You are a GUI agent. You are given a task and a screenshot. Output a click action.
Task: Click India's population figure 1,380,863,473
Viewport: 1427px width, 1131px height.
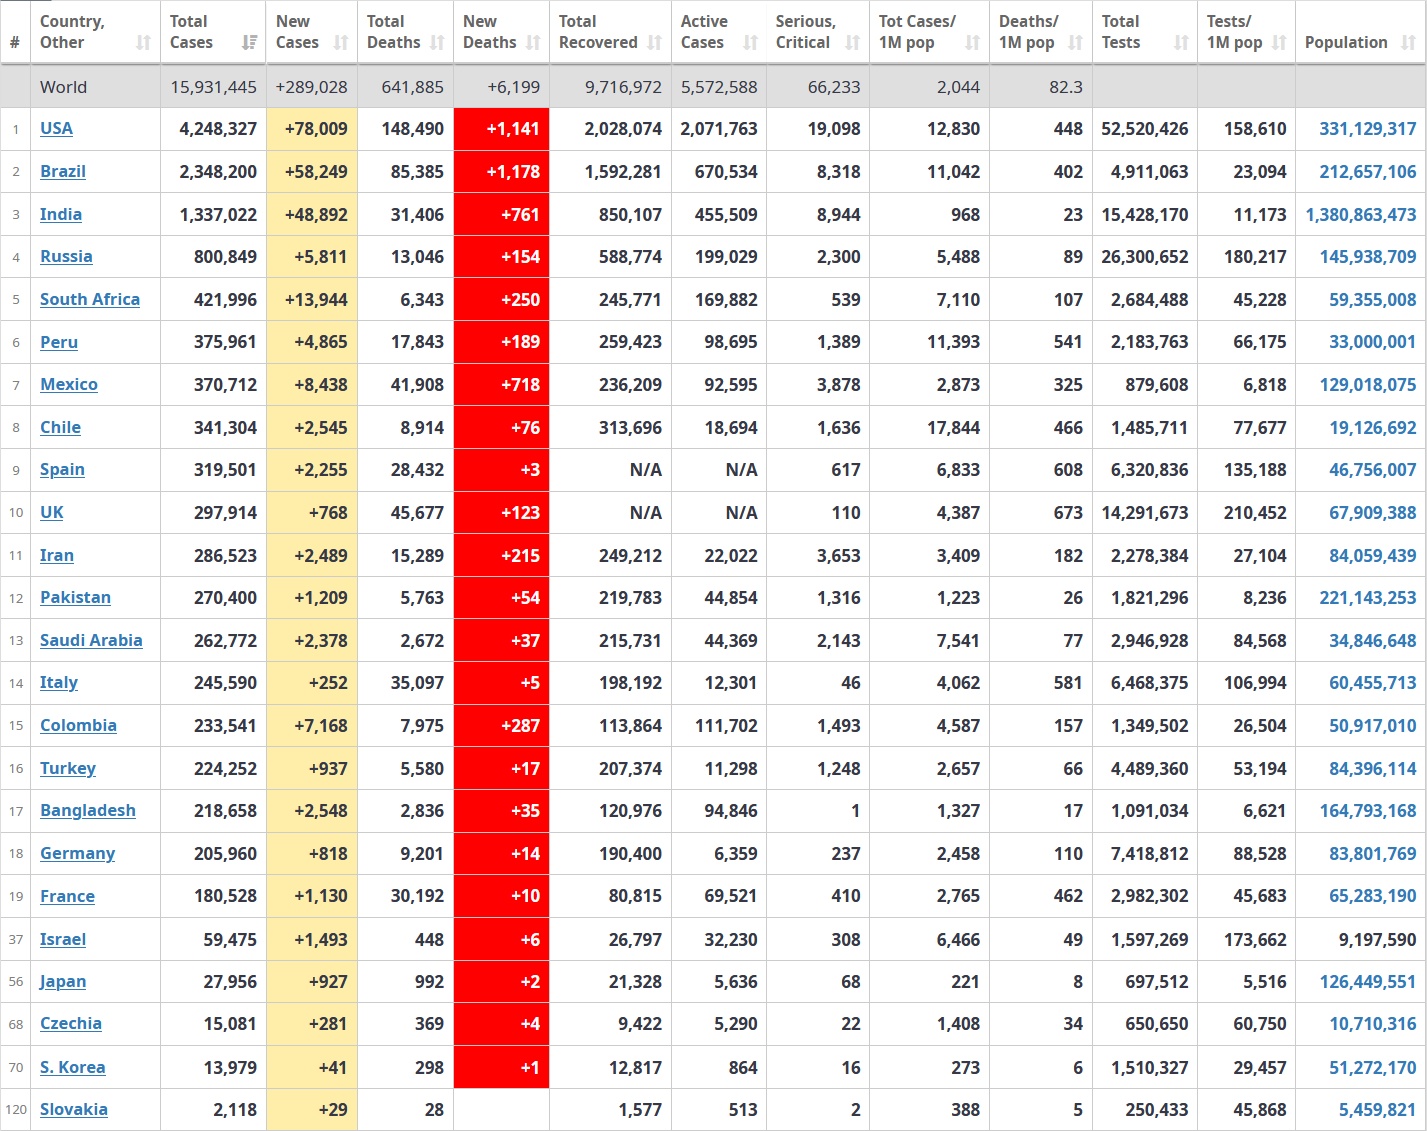pyautogui.click(x=1360, y=214)
